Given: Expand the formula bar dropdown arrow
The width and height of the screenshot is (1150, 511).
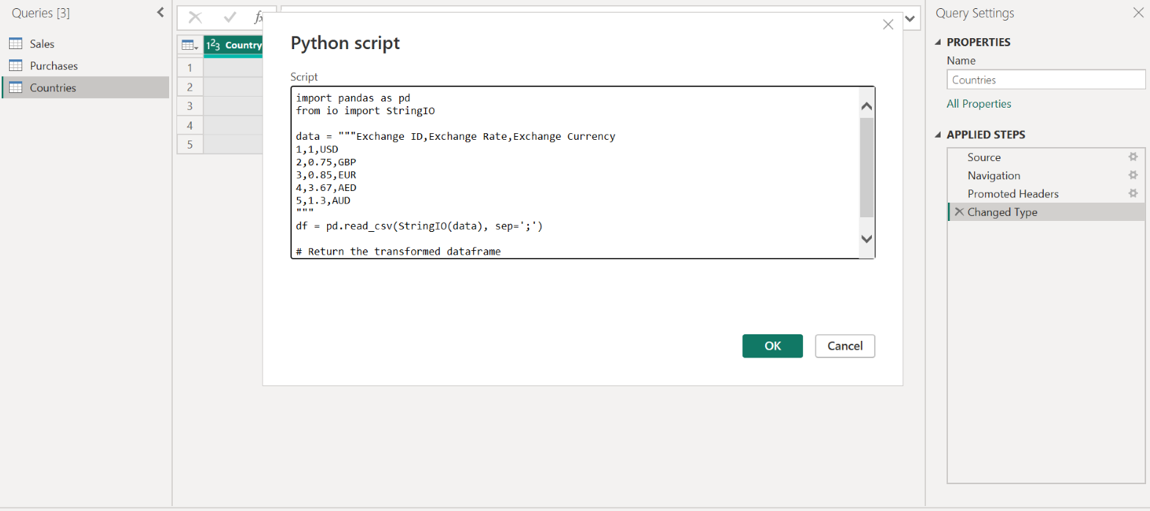Looking at the screenshot, I should pyautogui.click(x=910, y=18).
